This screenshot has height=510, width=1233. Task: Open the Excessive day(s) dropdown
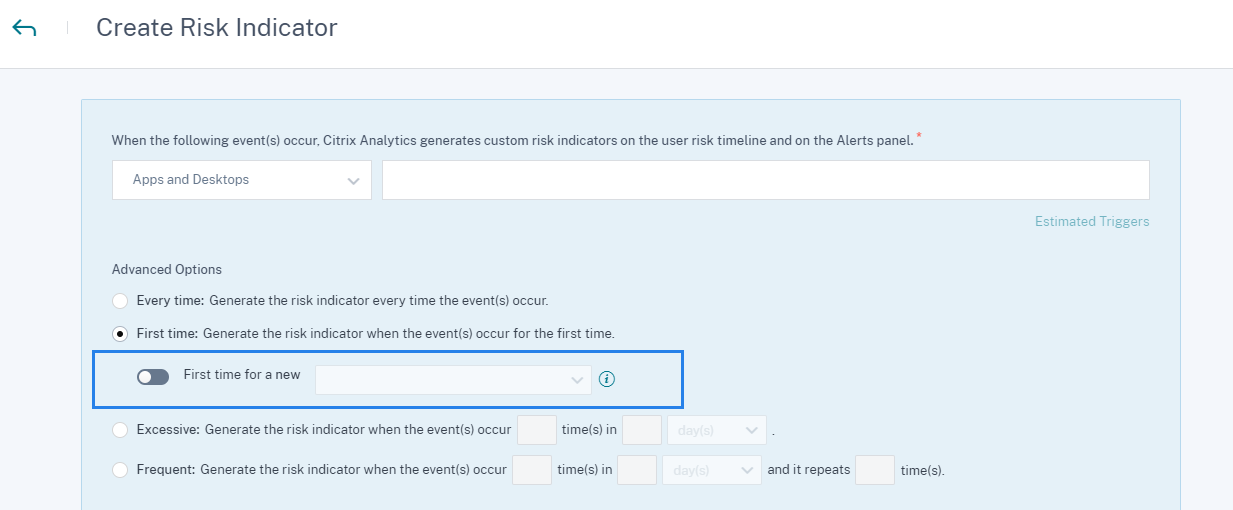716,430
